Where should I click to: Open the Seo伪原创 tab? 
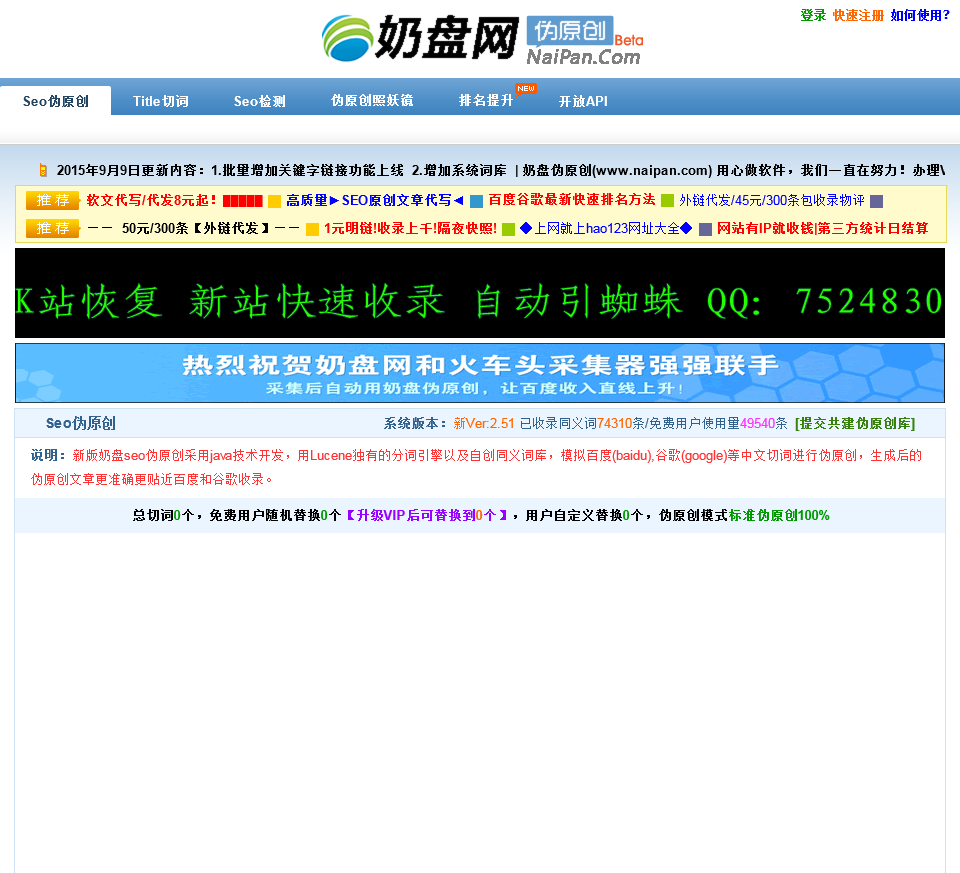click(x=56, y=101)
